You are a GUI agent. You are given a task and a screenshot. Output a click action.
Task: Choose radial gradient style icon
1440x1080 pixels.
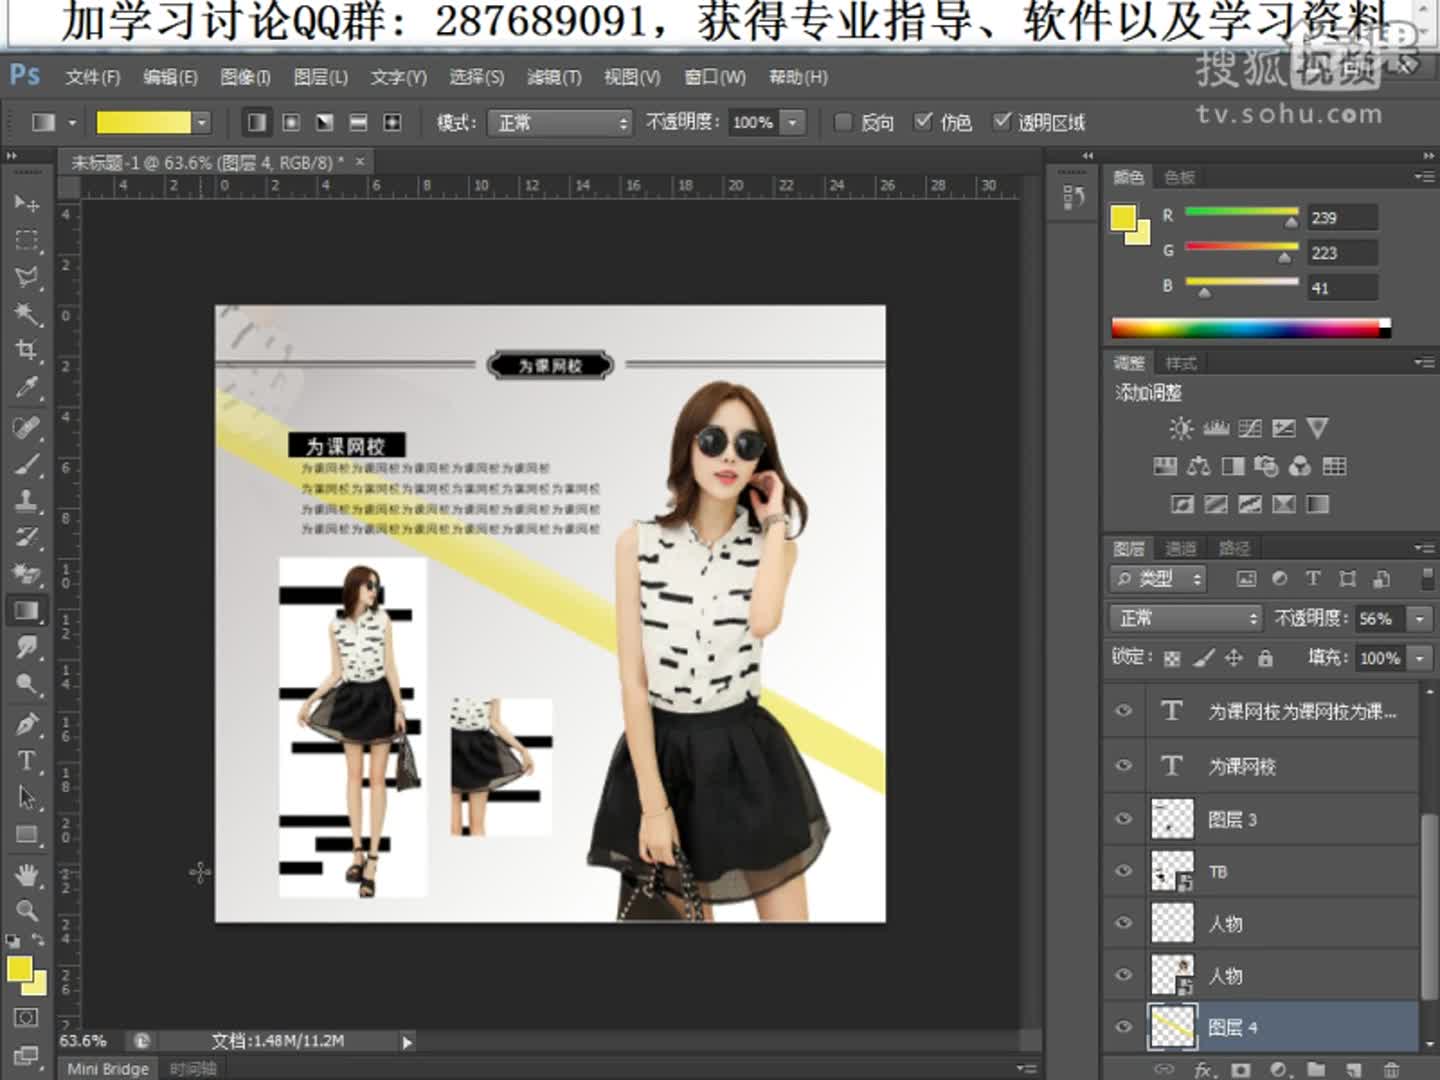[x=291, y=122]
